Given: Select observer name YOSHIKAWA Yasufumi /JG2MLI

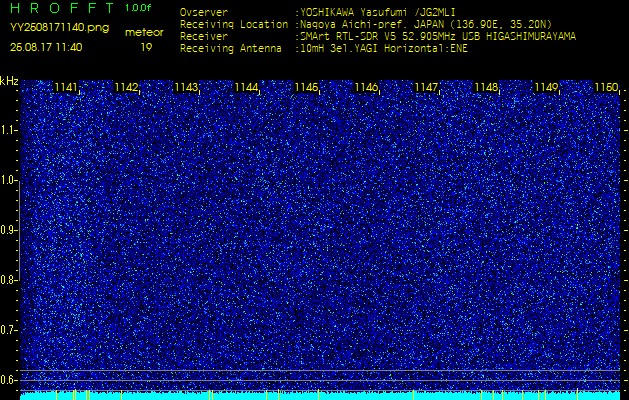Looking at the screenshot, I should pos(377,12).
